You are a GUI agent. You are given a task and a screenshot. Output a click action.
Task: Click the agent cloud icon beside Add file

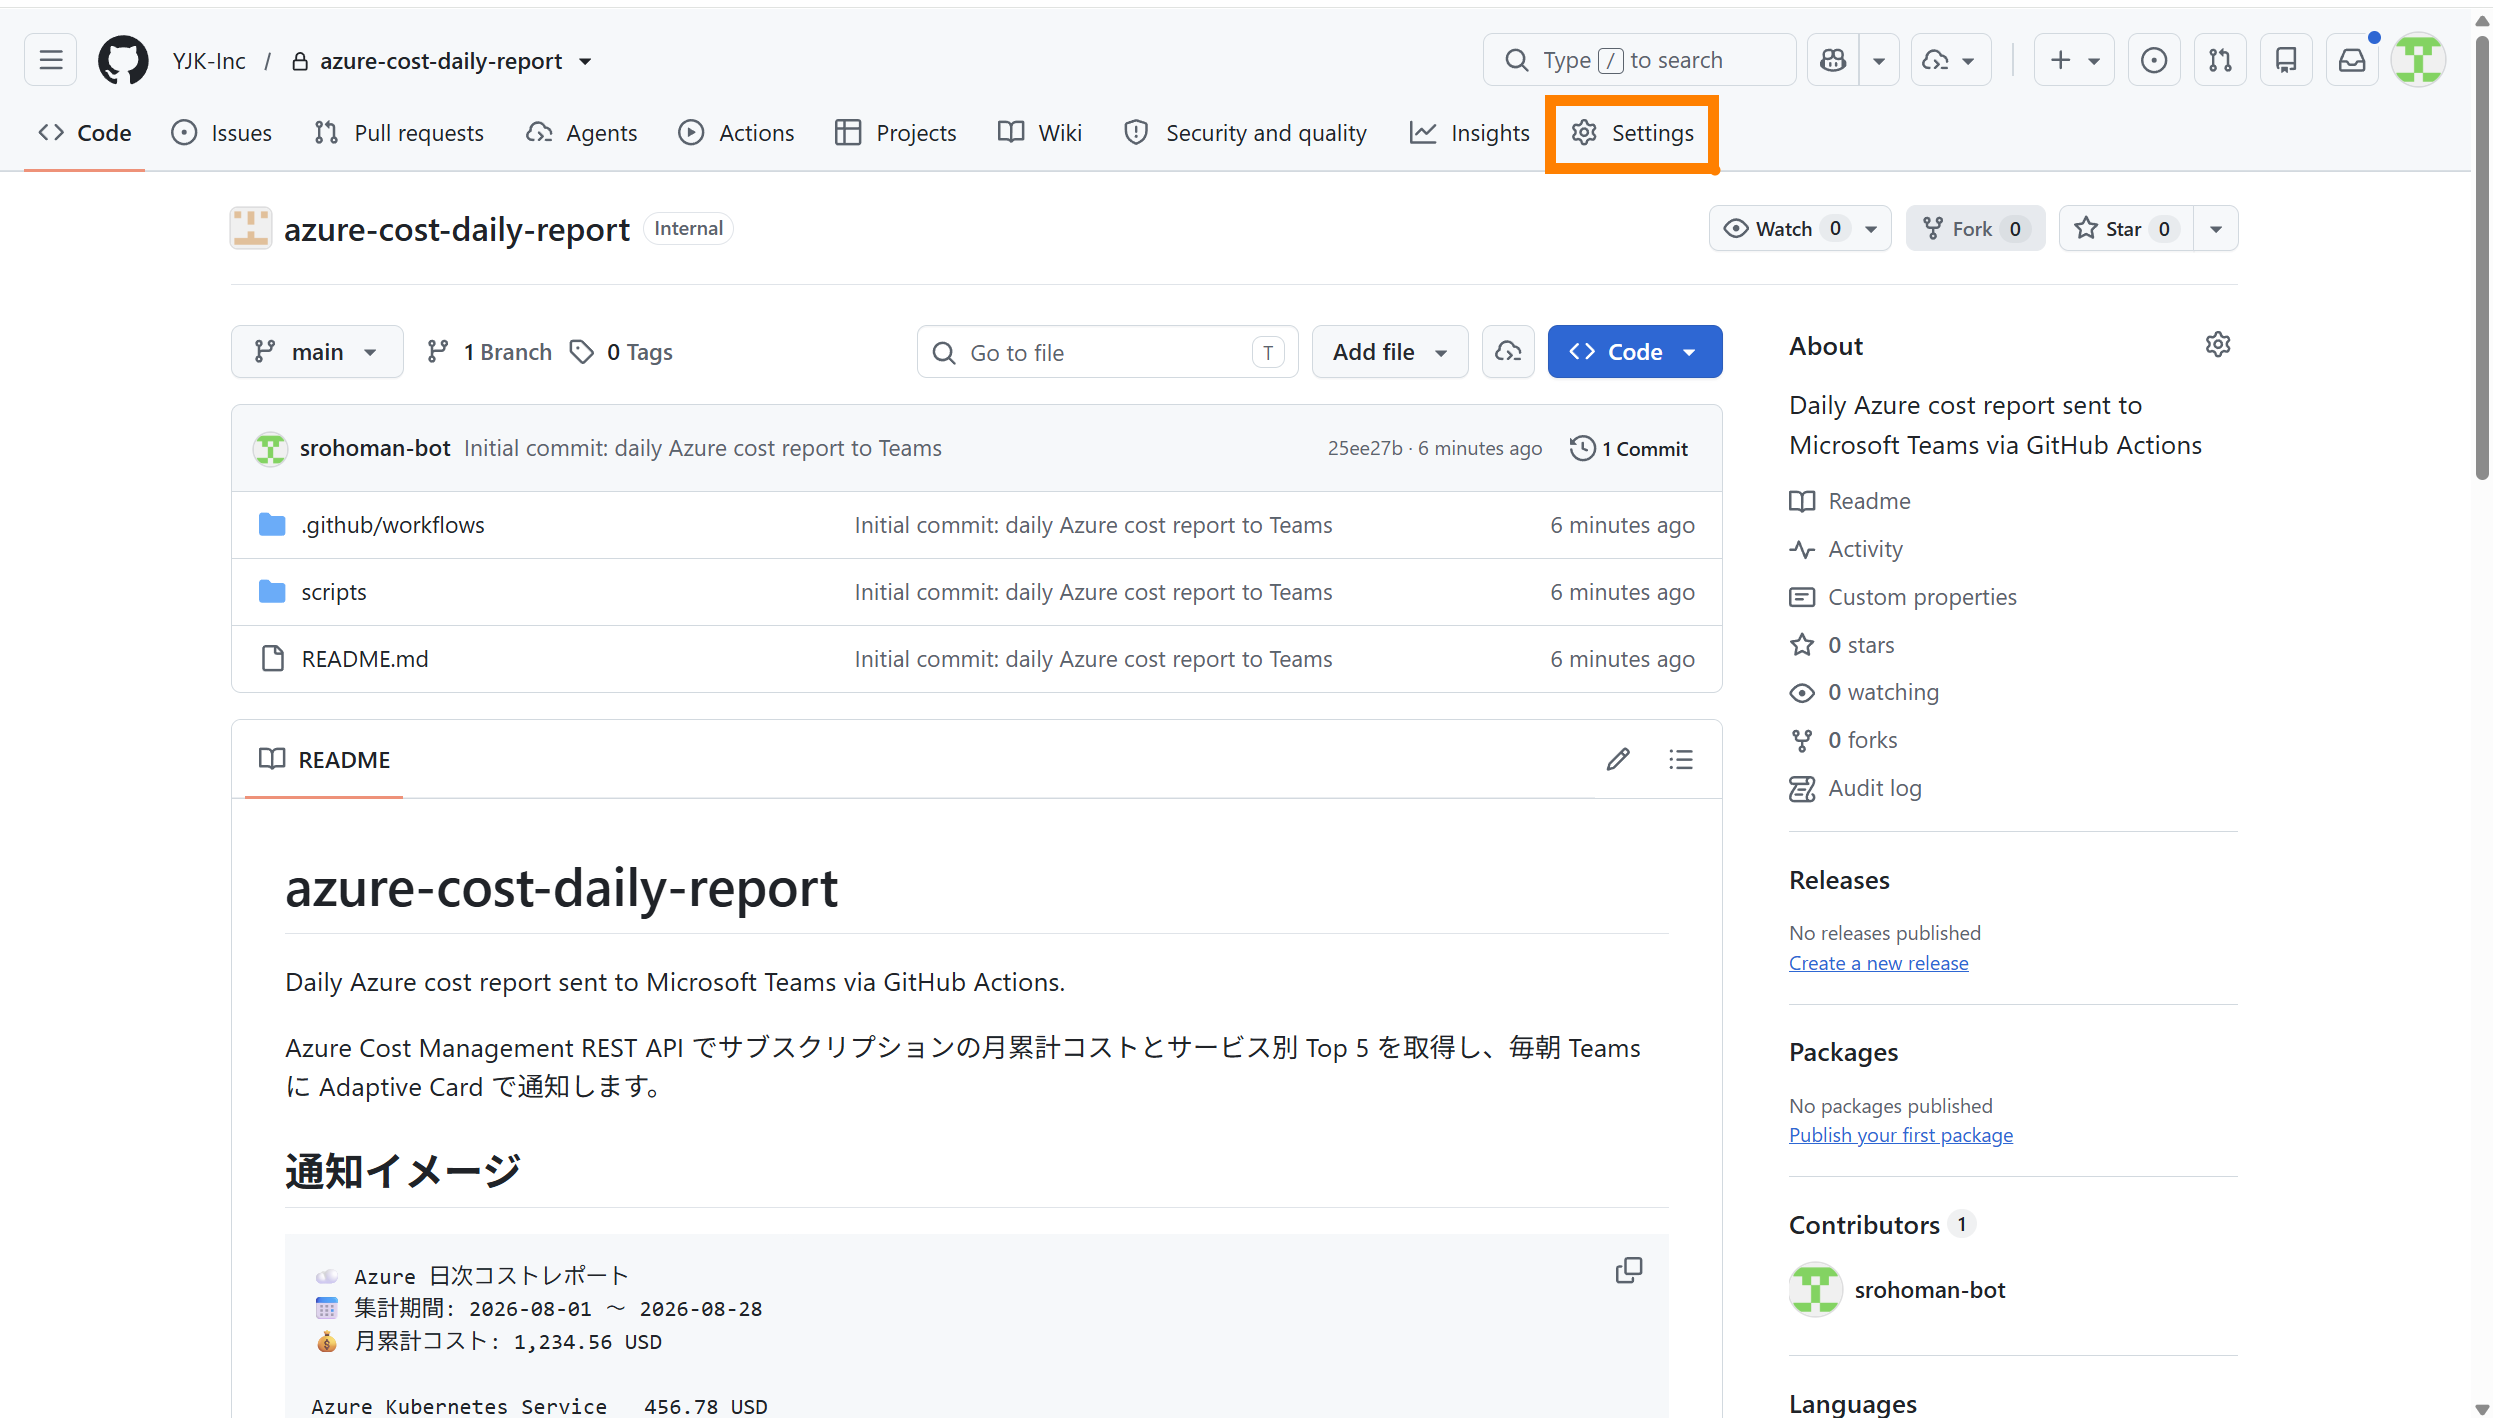pos(1508,352)
